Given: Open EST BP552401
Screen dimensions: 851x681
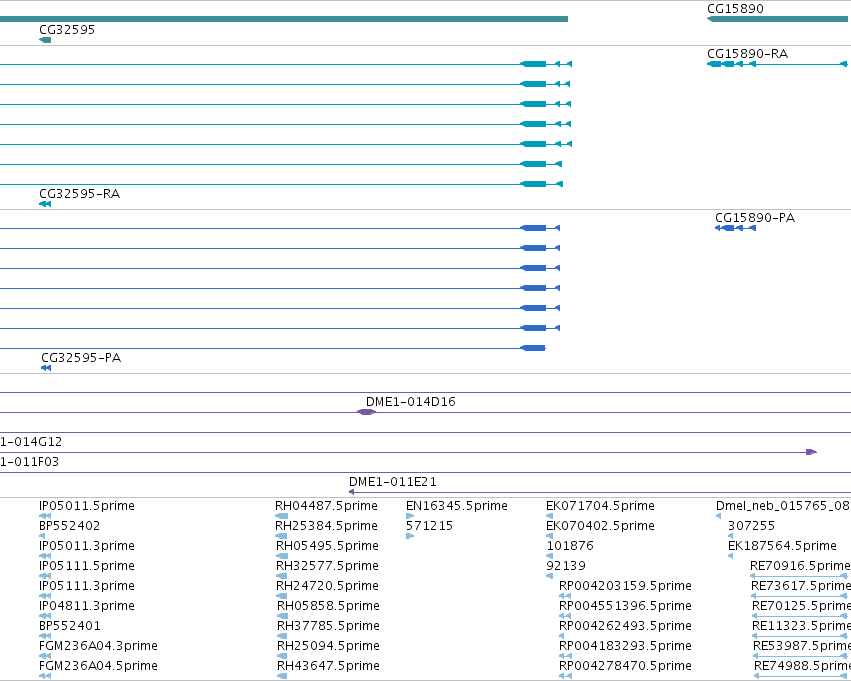Looking at the screenshot, I should (69, 626).
